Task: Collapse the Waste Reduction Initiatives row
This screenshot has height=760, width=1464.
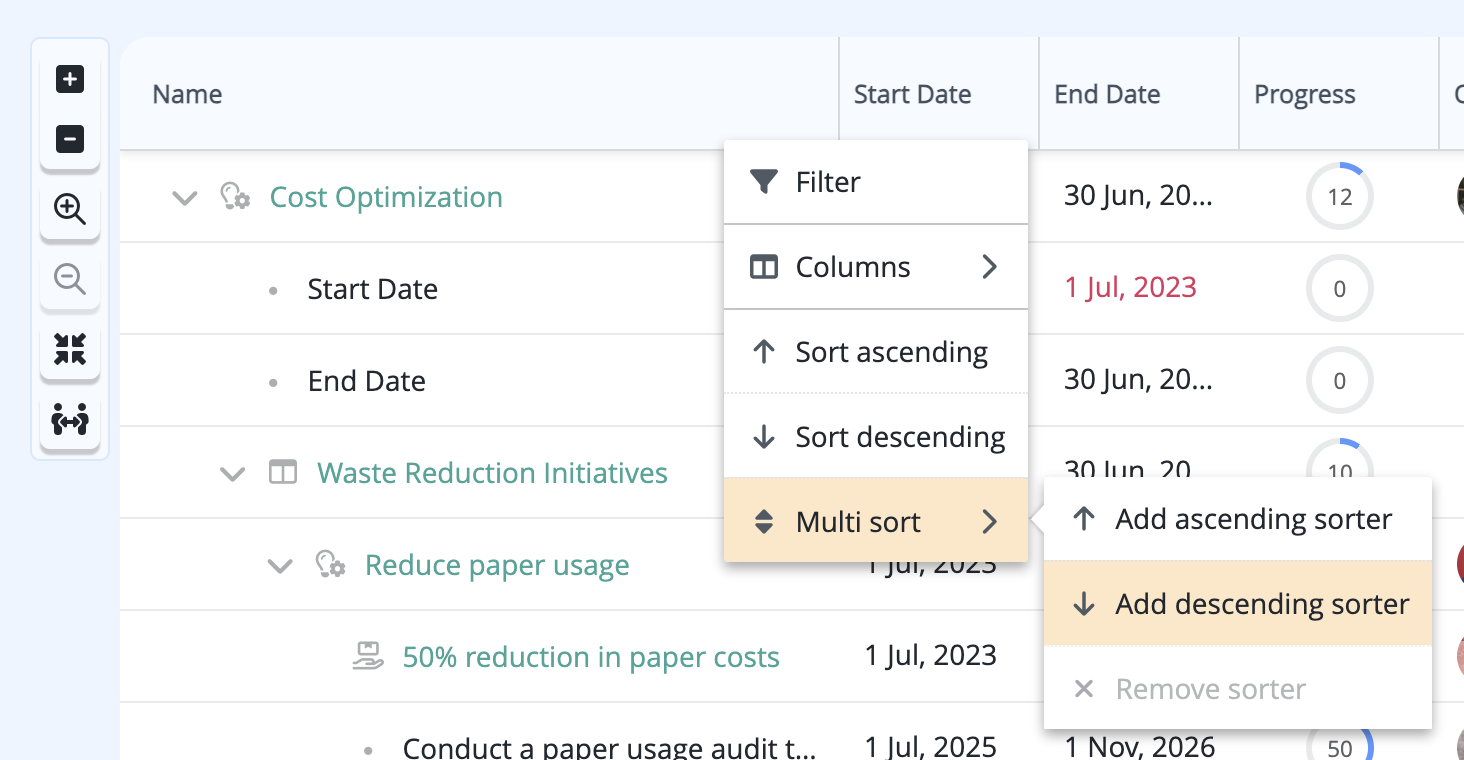Action: (232, 473)
